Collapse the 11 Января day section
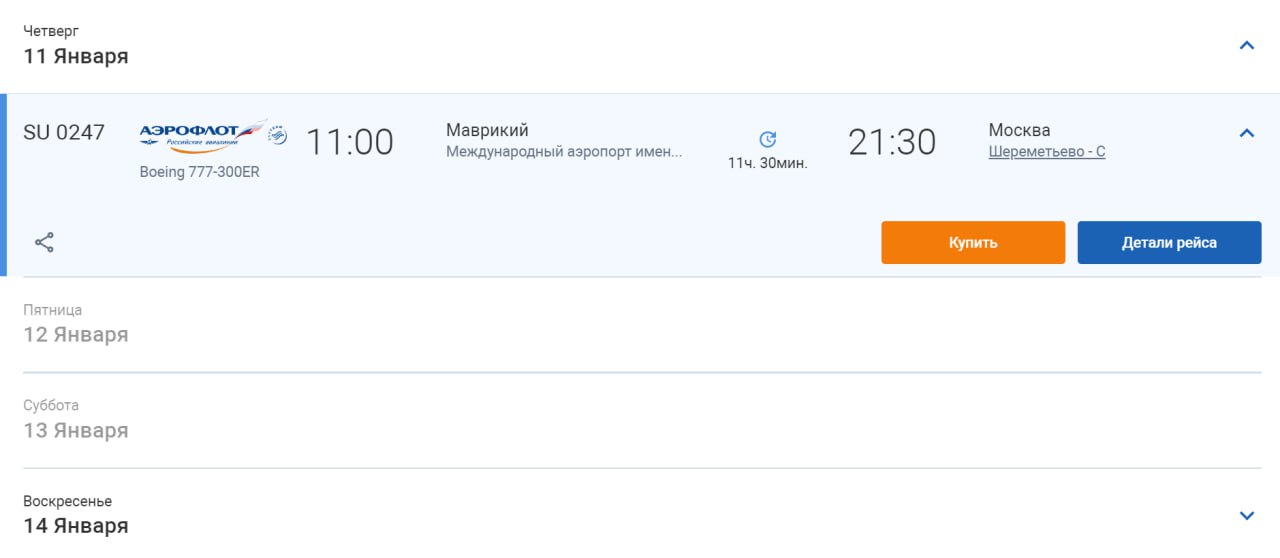 pos(1246,45)
